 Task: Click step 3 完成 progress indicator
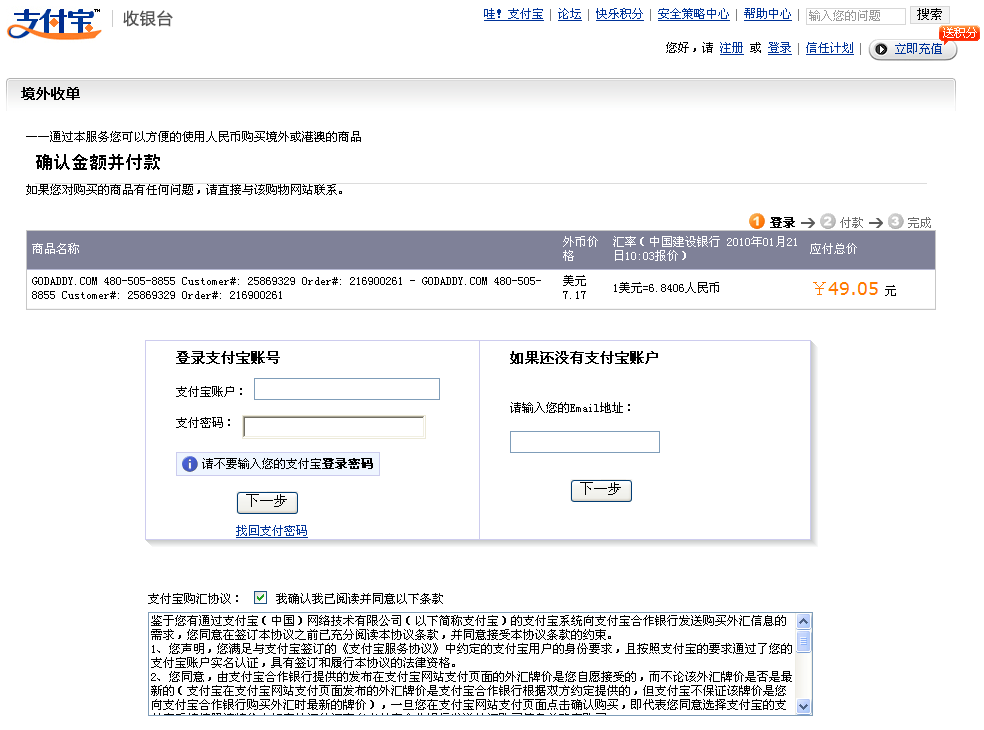point(909,222)
